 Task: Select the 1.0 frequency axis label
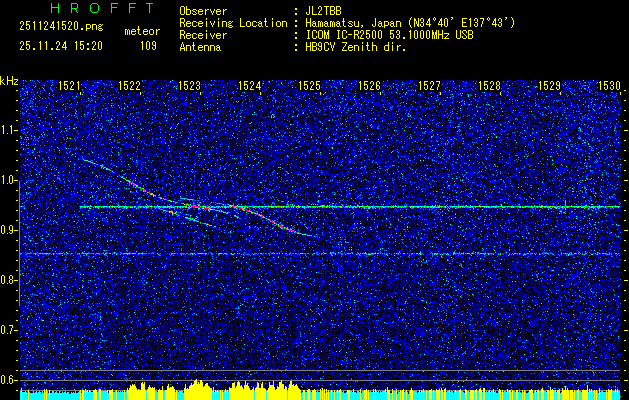point(9,180)
